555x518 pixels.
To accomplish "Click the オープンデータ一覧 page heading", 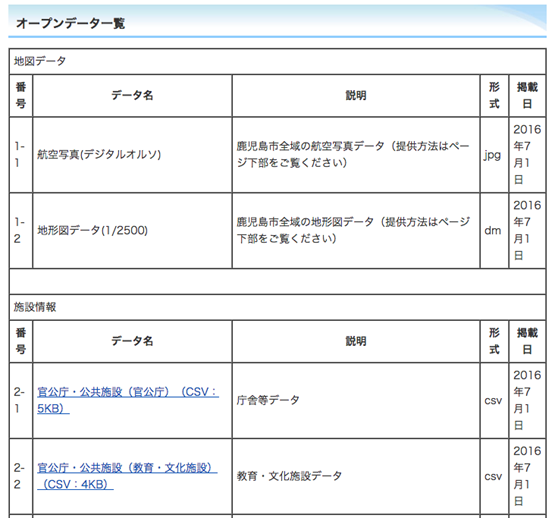I will pos(70,23).
